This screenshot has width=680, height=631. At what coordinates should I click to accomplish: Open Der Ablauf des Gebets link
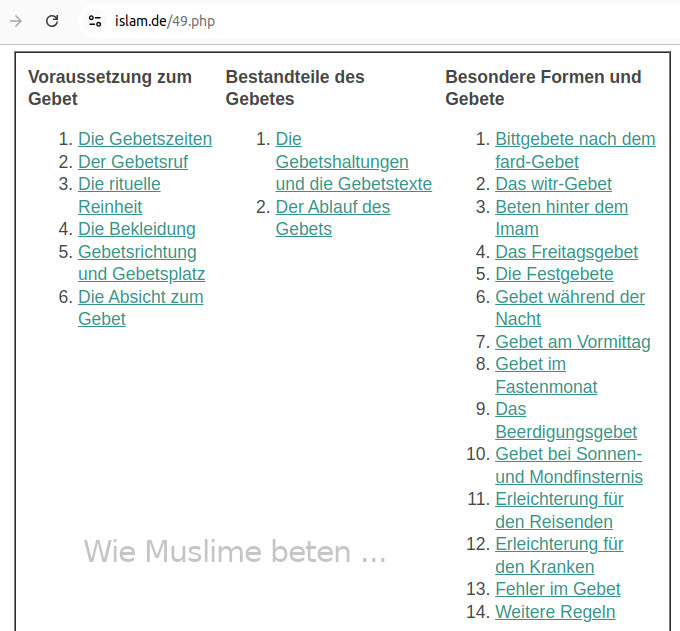click(x=333, y=218)
